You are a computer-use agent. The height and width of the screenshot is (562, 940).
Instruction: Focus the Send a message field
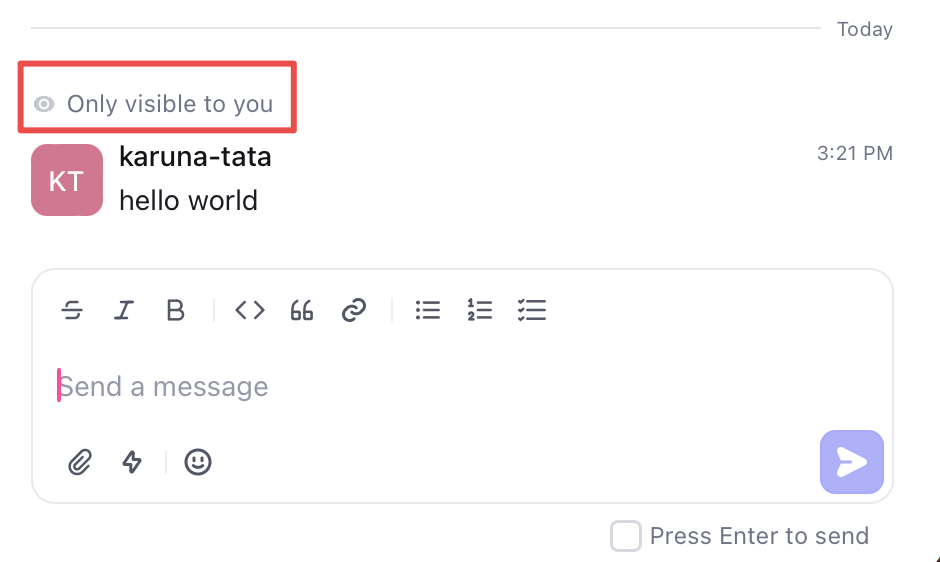pos(400,387)
